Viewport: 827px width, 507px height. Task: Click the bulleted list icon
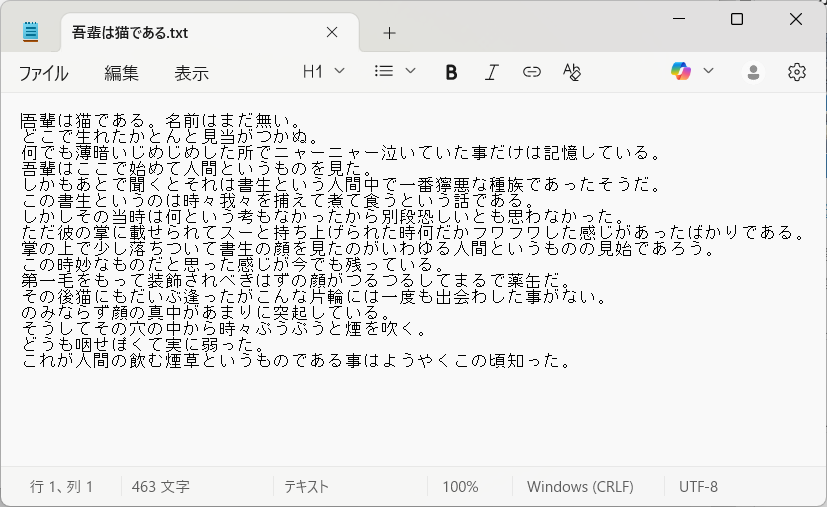(x=383, y=71)
